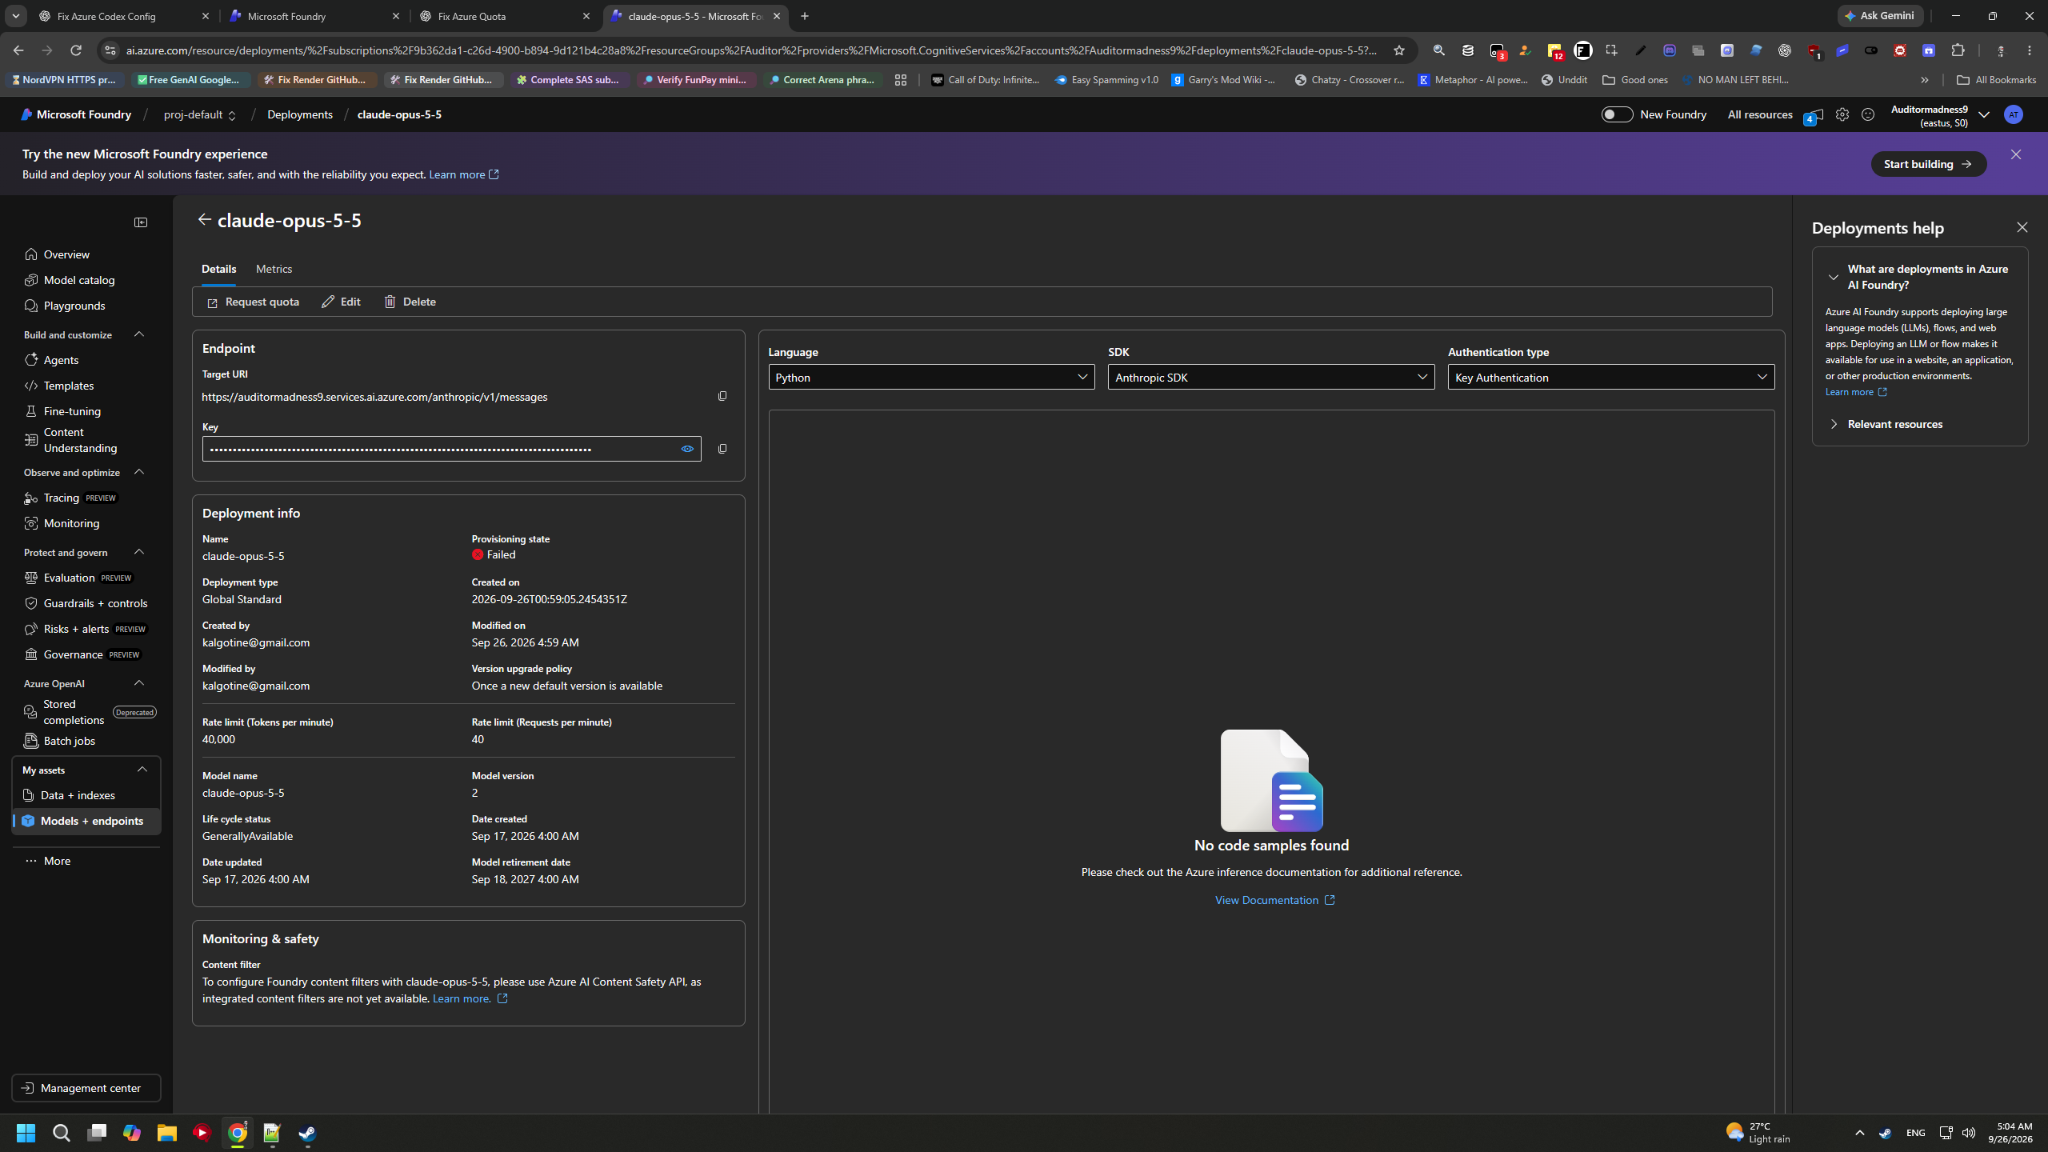Open the View Documentation link
2048x1152 pixels.
[1274, 900]
